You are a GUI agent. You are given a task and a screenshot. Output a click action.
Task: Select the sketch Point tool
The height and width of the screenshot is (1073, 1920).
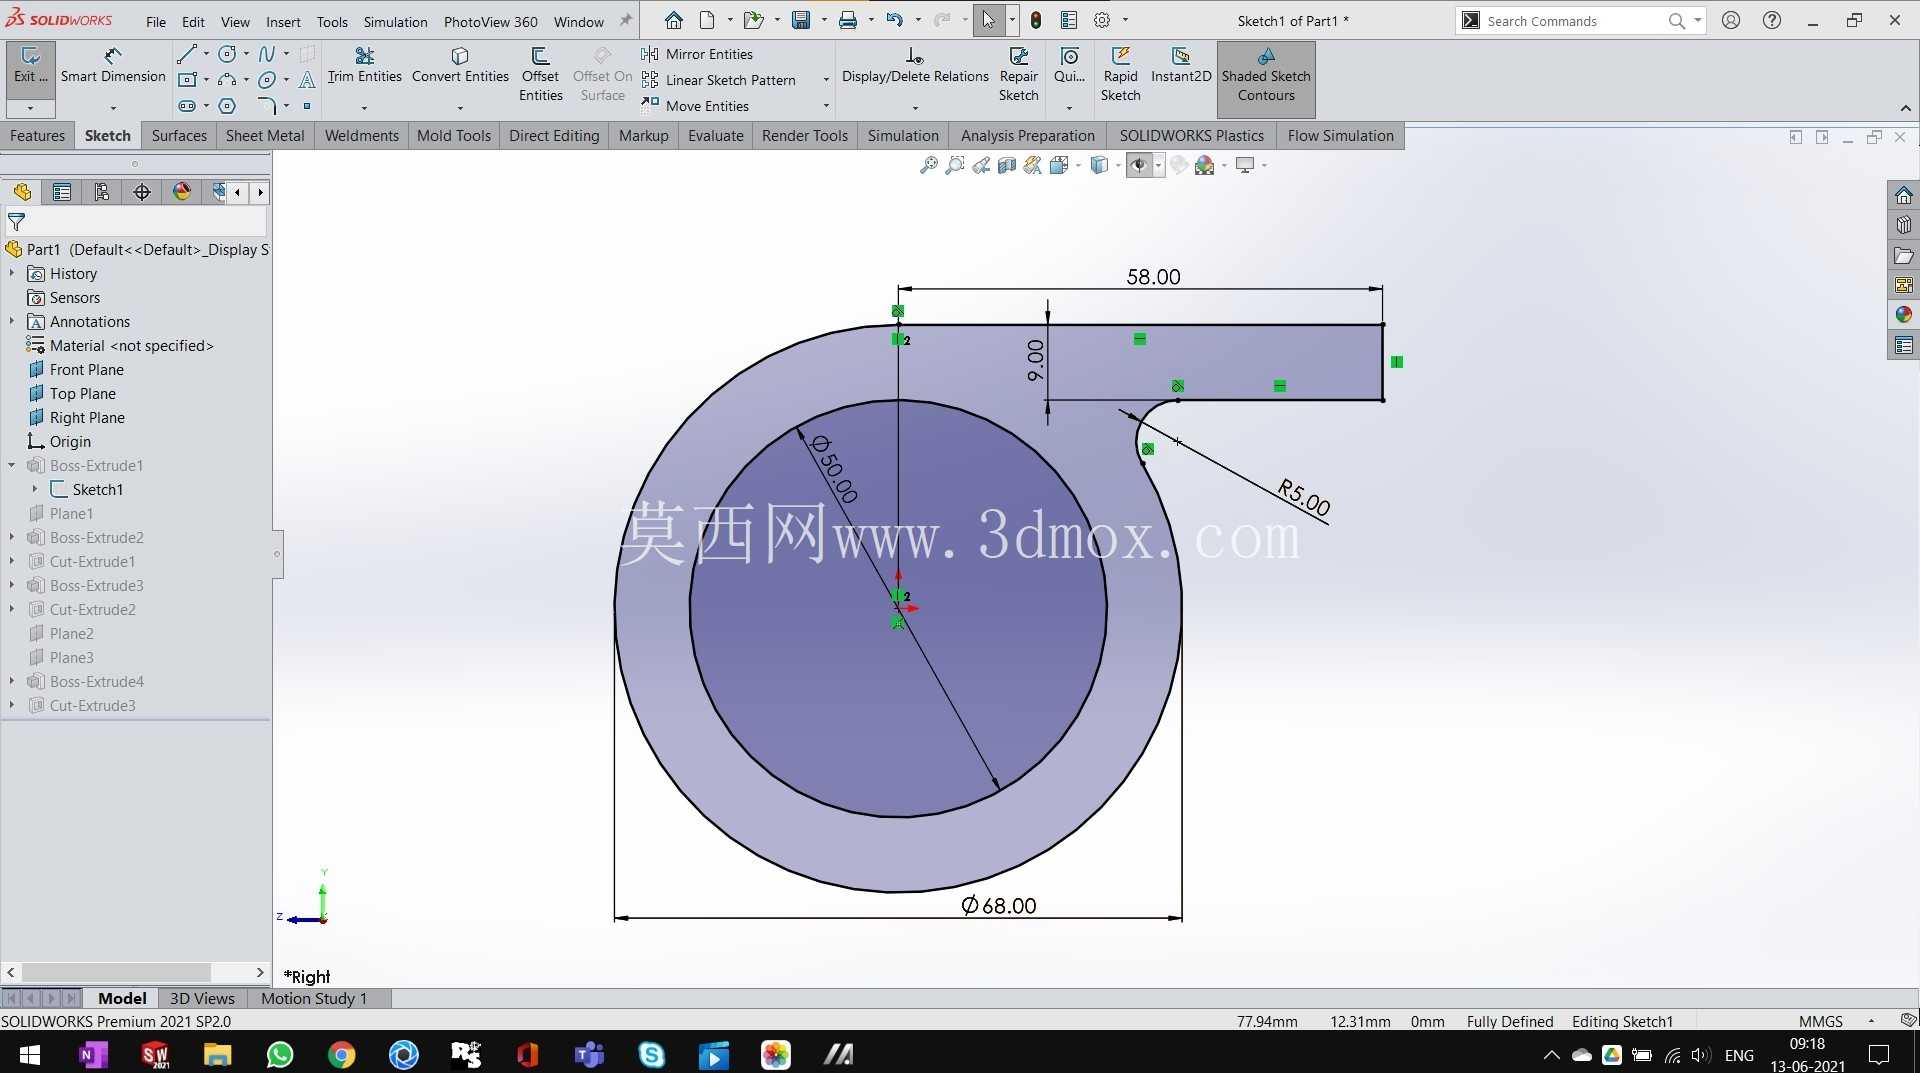click(307, 106)
